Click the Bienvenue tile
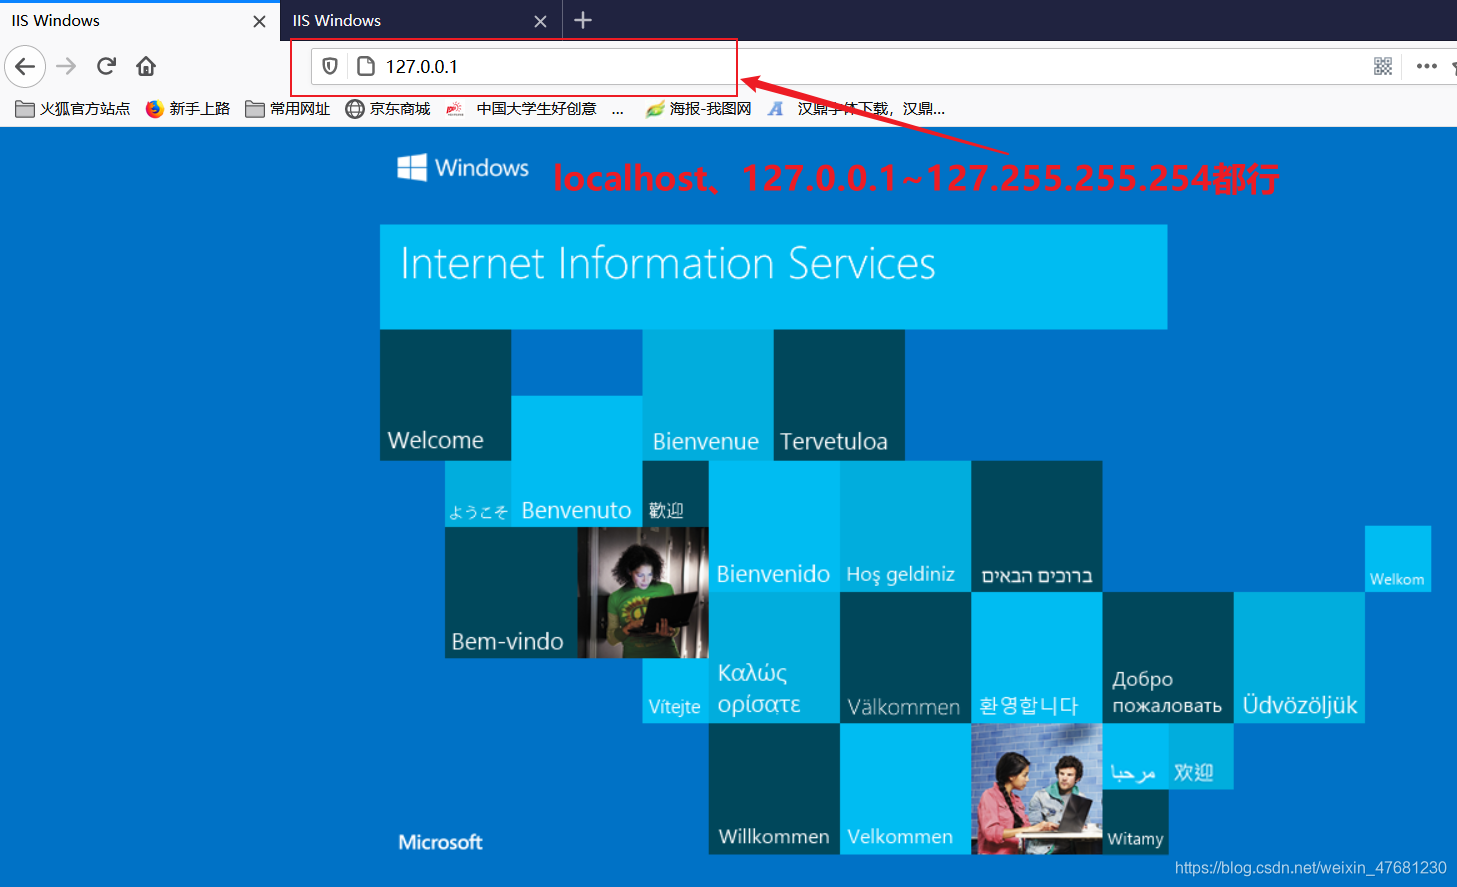Image resolution: width=1457 pixels, height=887 pixels. tap(707, 395)
